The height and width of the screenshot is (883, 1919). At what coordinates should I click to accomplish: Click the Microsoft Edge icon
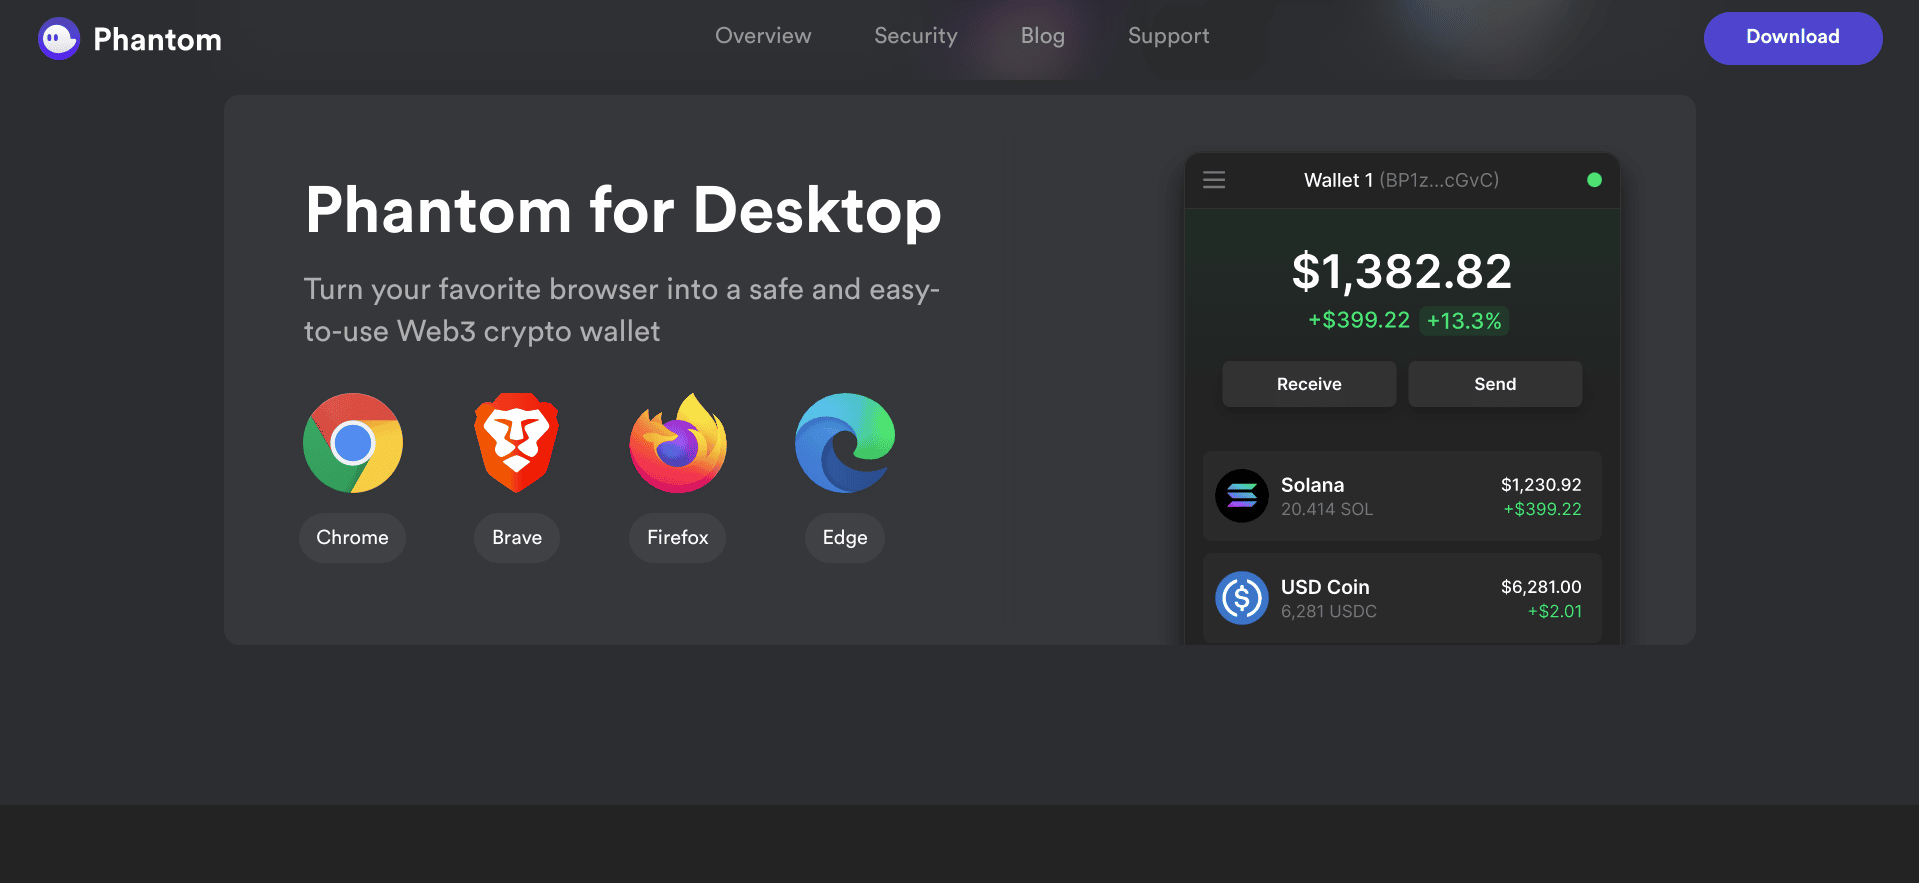tap(844, 443)
